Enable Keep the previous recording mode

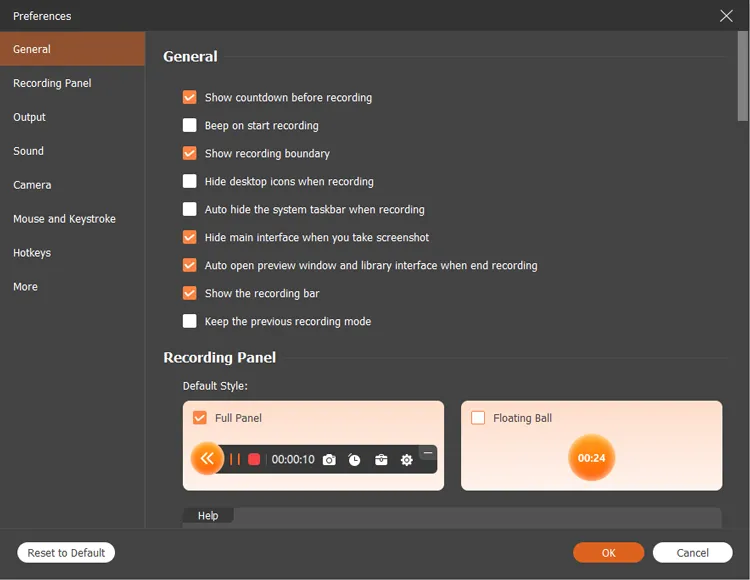(x=189, y=322)
